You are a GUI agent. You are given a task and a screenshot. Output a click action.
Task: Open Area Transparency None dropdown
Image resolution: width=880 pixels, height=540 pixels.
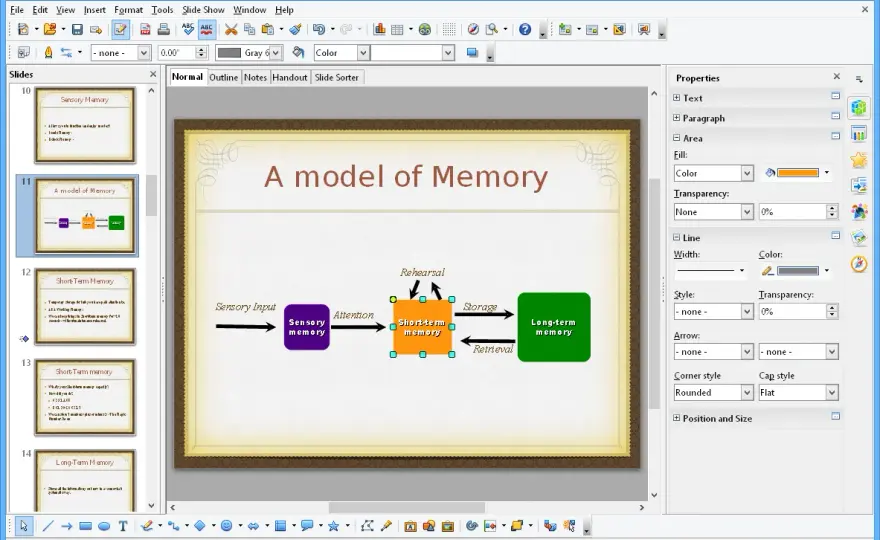713,212
